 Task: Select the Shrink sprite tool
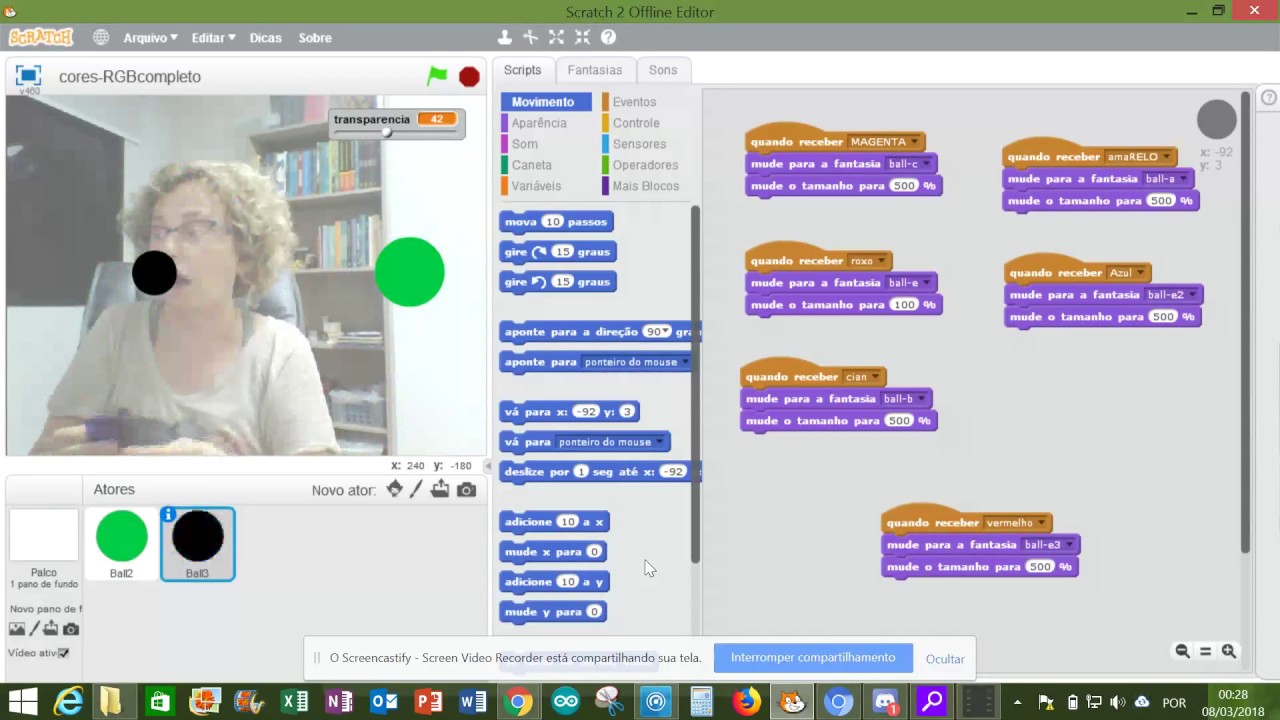pyautogui.click(x=582, y=37)
